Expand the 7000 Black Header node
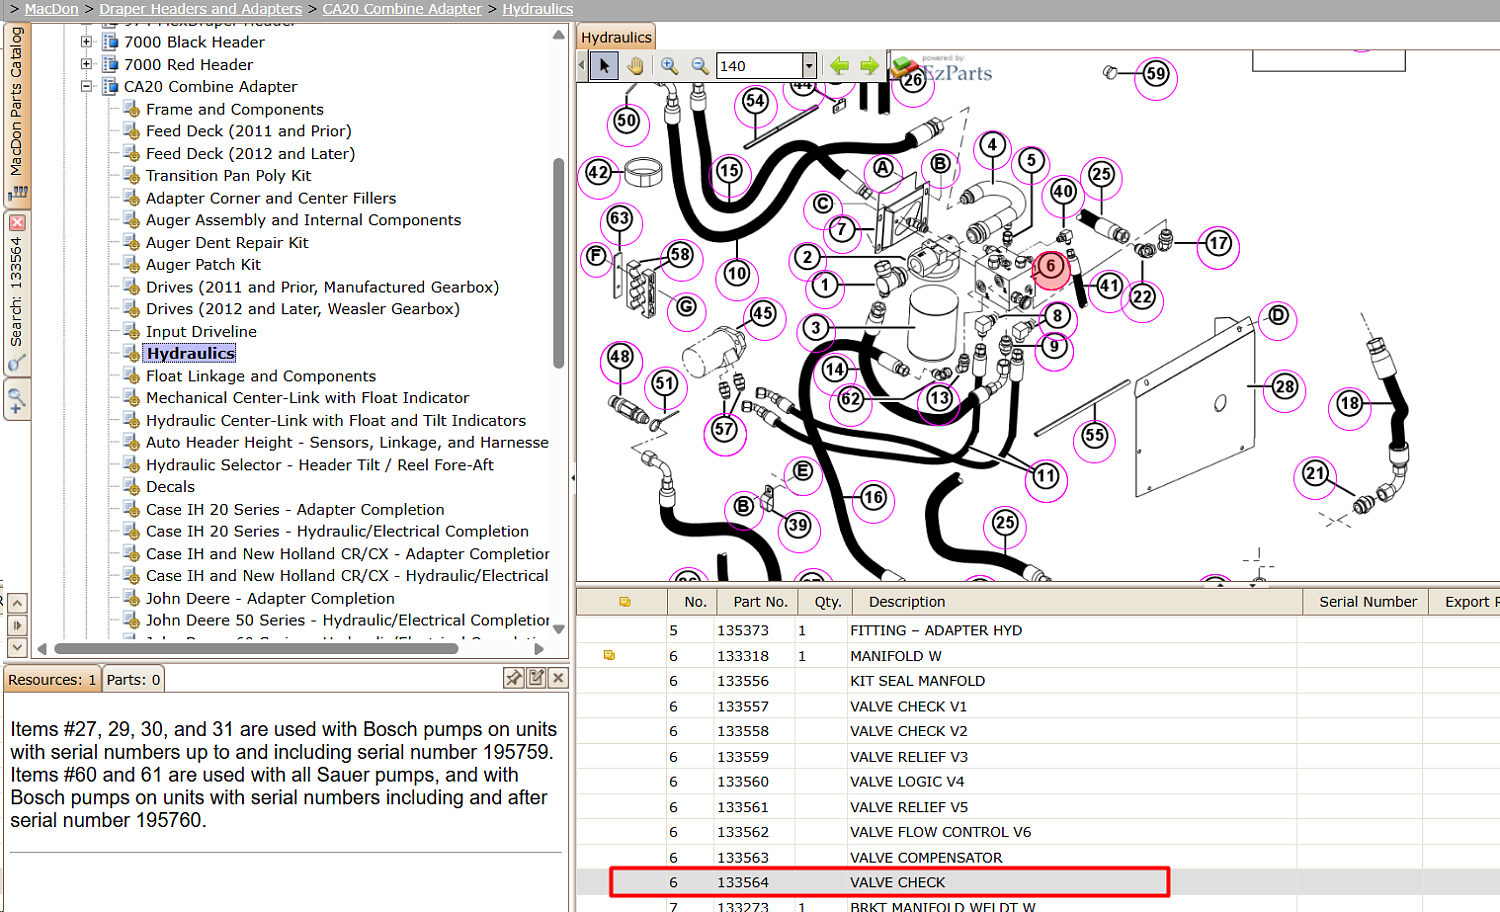The height and width of the screenshot is (912, 1500). 87,42
